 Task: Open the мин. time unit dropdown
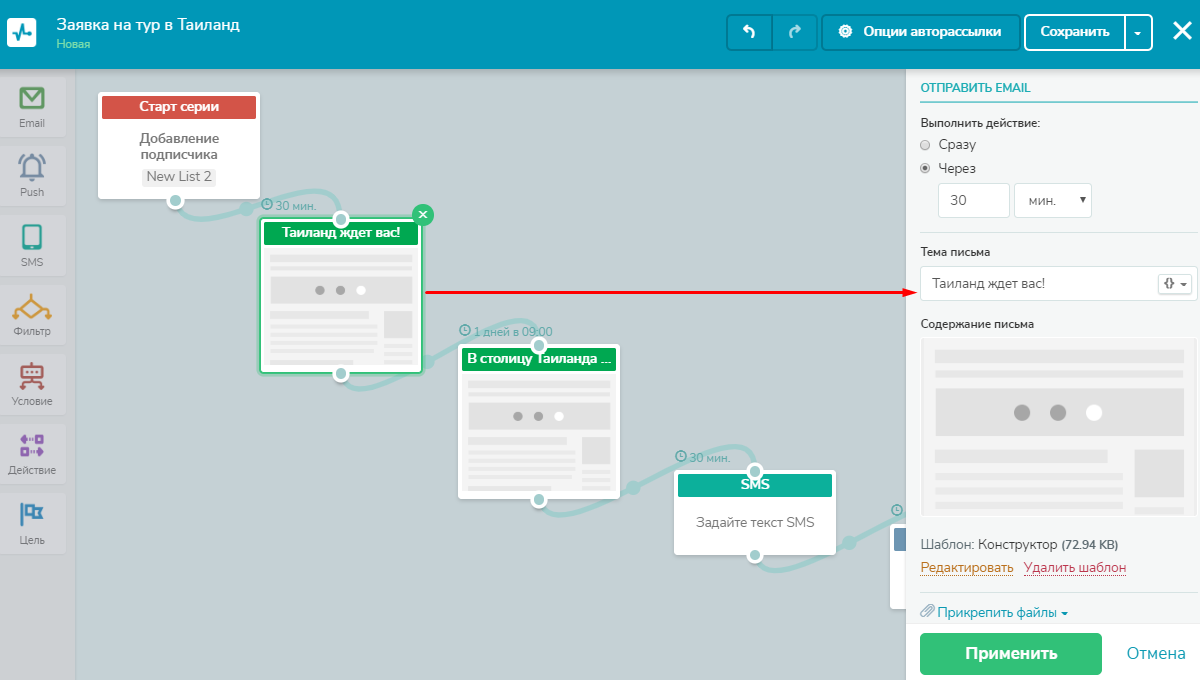1053,200
